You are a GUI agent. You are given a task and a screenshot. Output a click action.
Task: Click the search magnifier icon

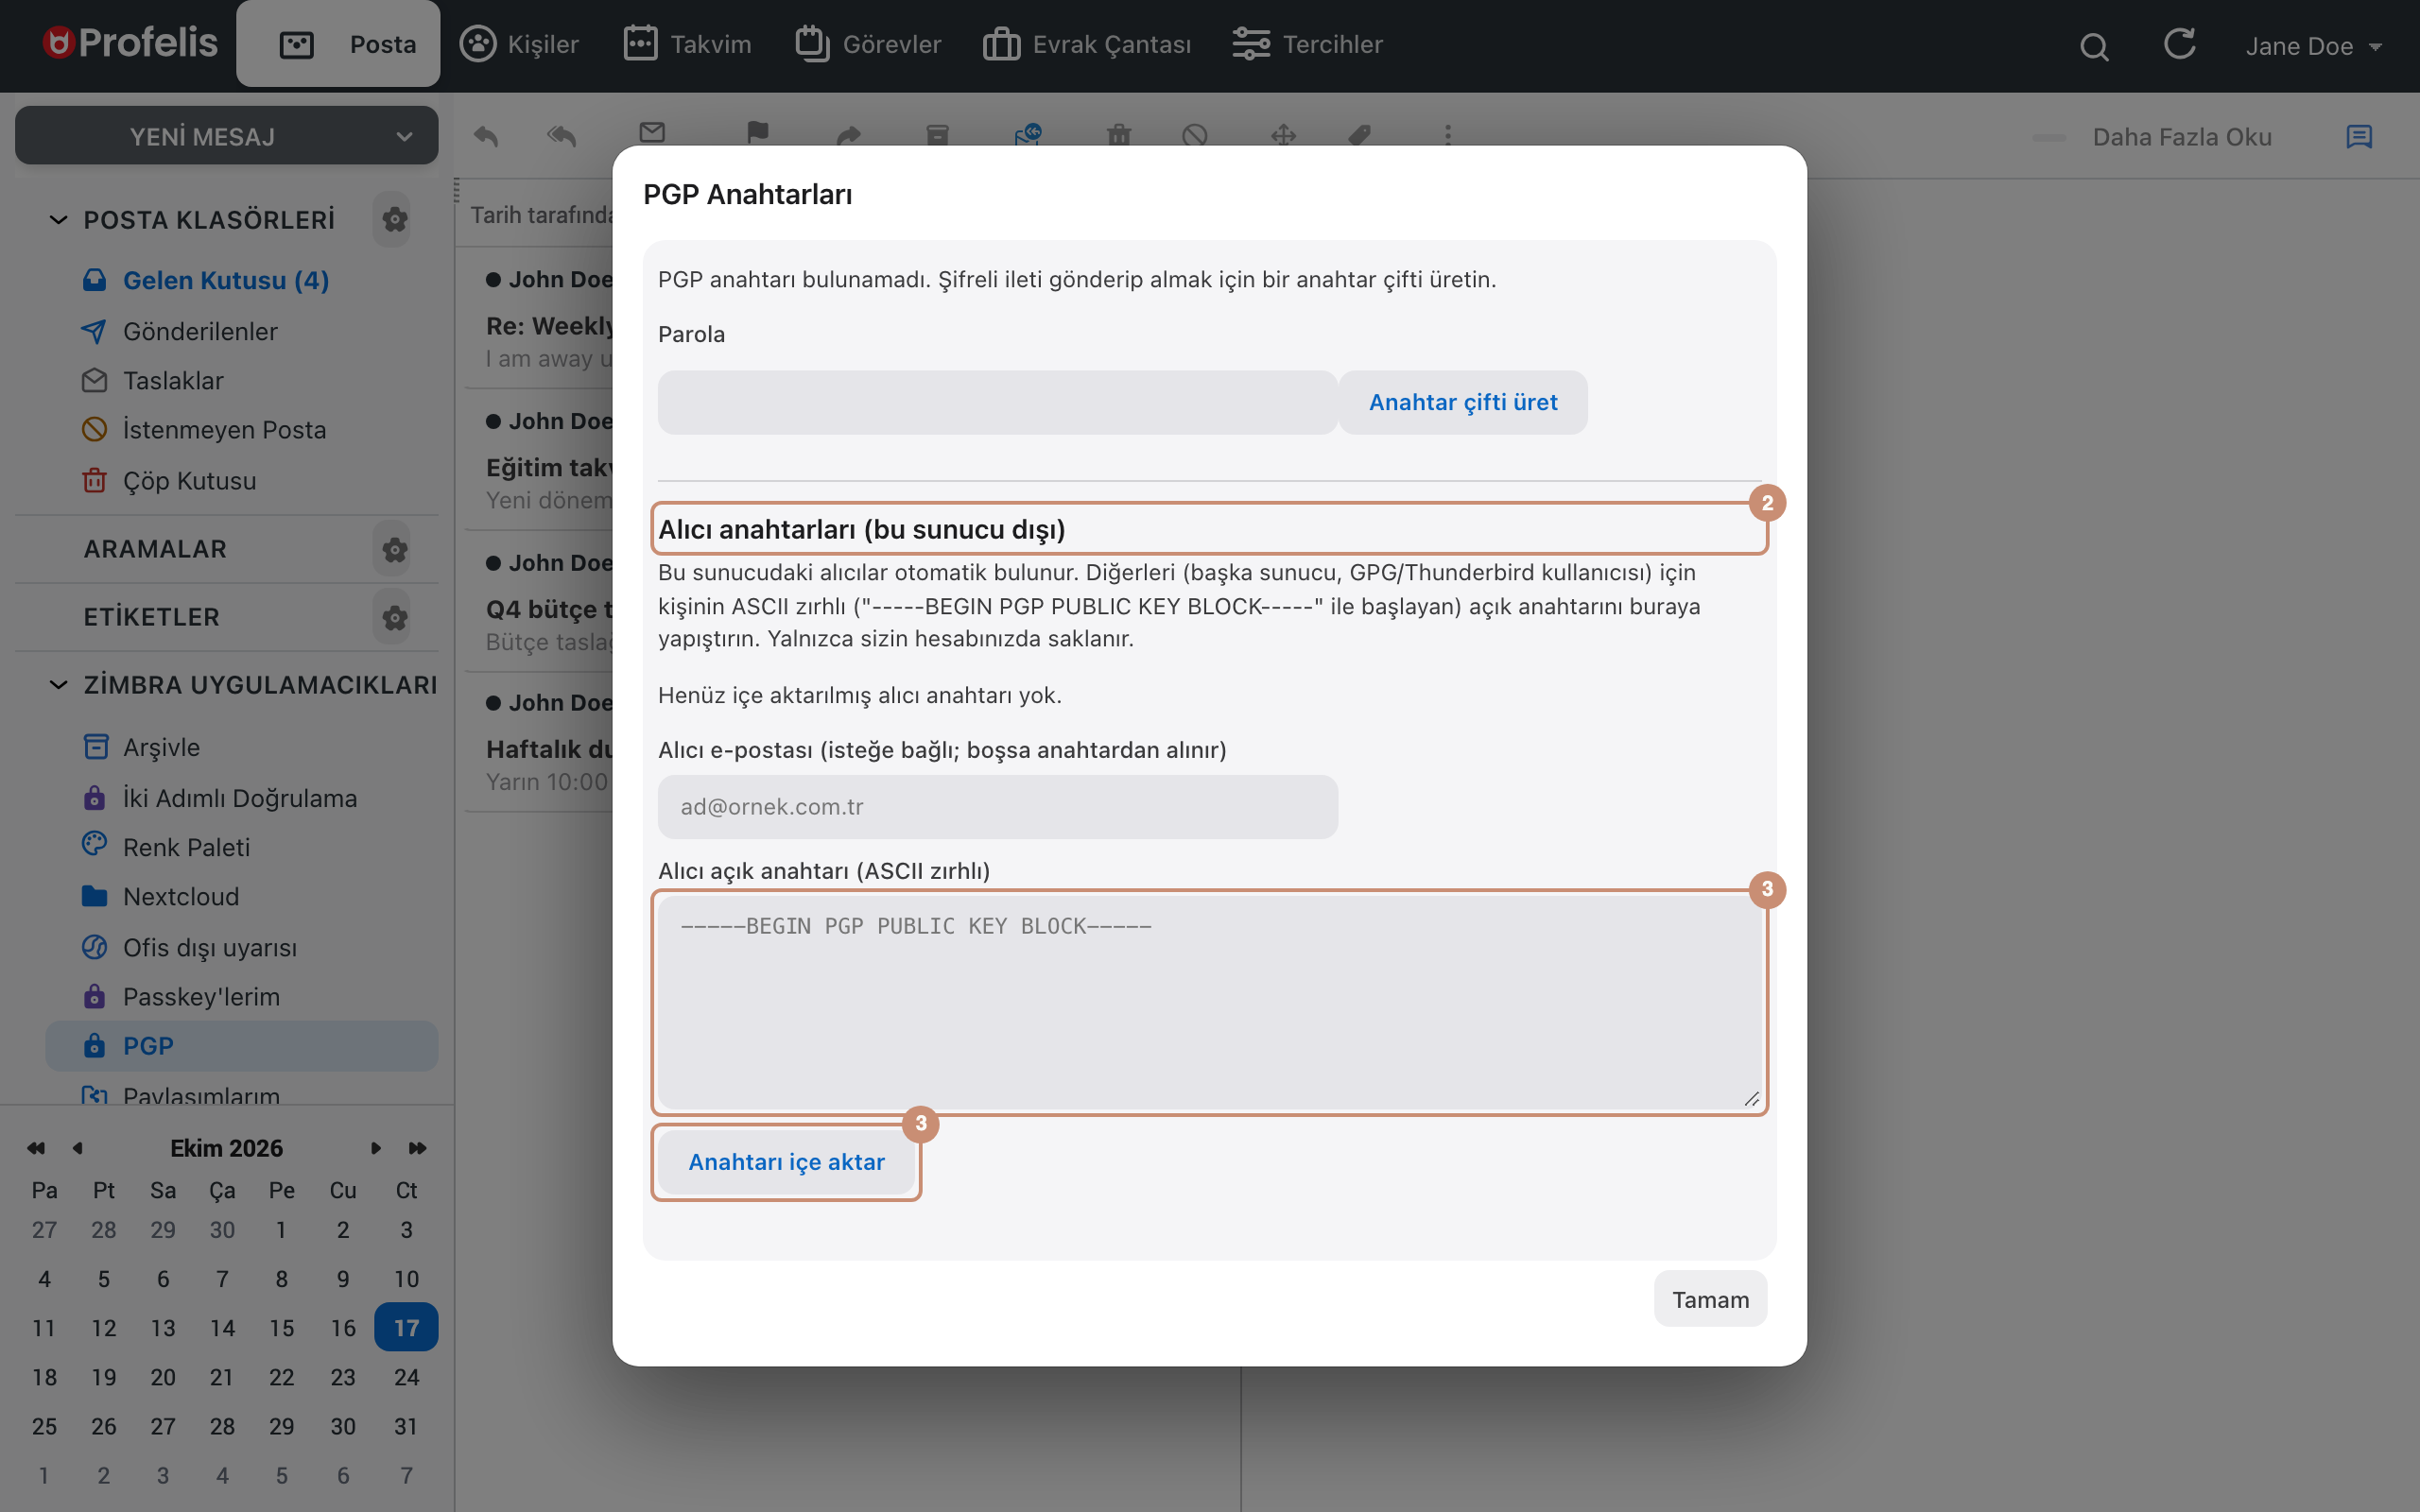click(x=2094, y=46)
